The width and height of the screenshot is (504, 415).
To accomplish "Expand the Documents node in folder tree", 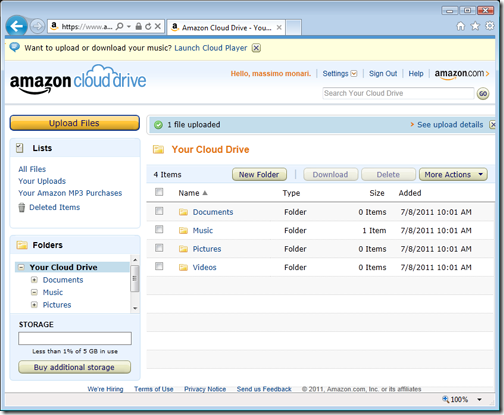I will pyautogui.click(x=34, y=280).
